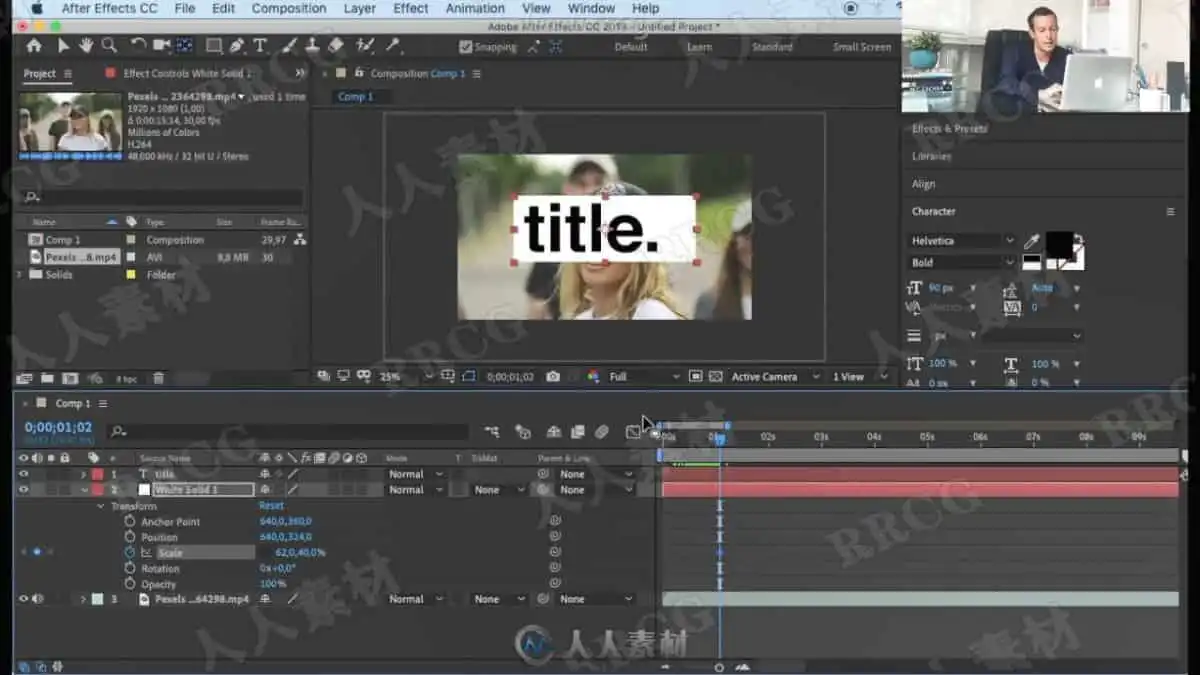Open the Helvetica font family dropdown
Image resolution: width=1200 pixels, height=675 pixels.
click(x=962, y=241)
